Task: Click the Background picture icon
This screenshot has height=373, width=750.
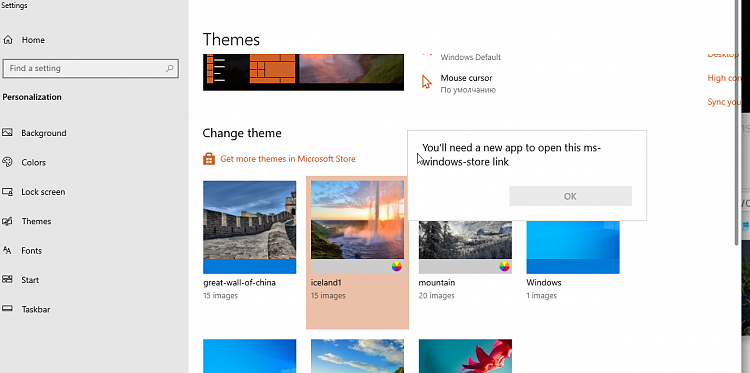Action: pos(7,132)
